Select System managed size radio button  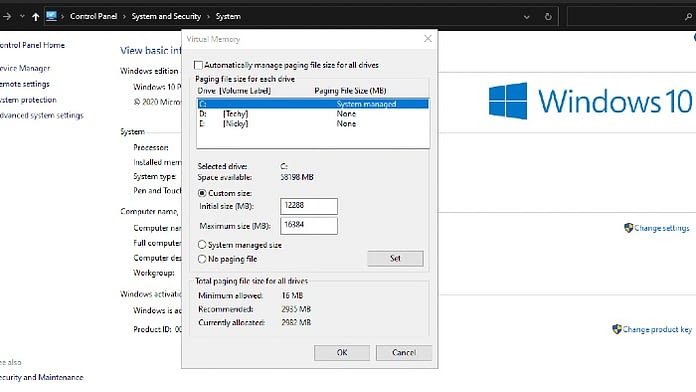click(202, 245)
